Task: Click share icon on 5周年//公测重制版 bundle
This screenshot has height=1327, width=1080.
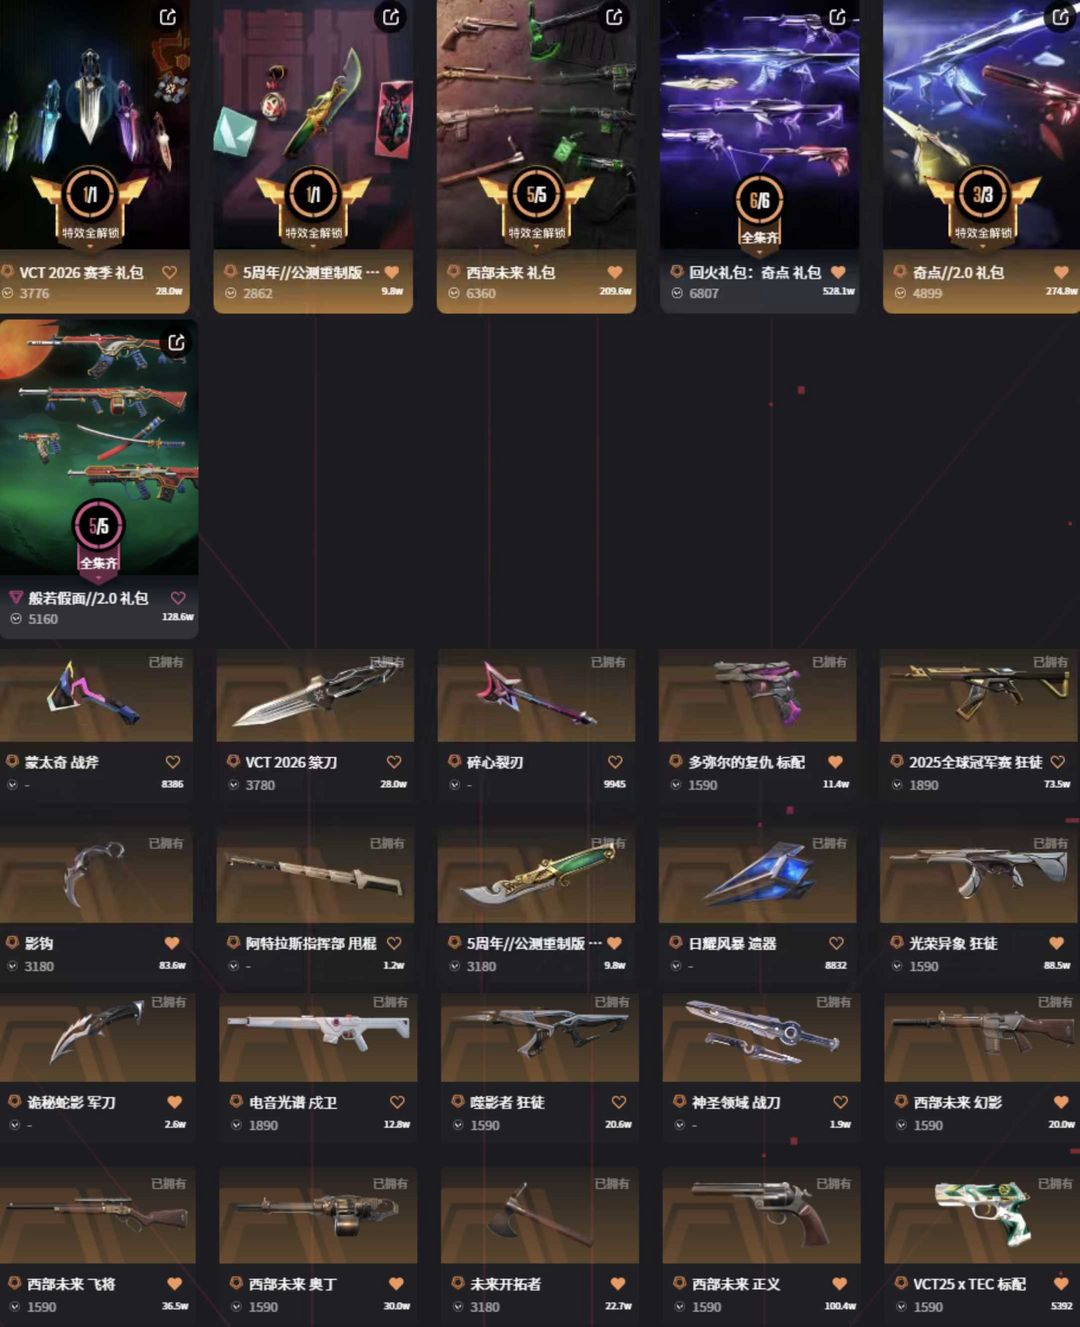Action: (x=391, y=17)
